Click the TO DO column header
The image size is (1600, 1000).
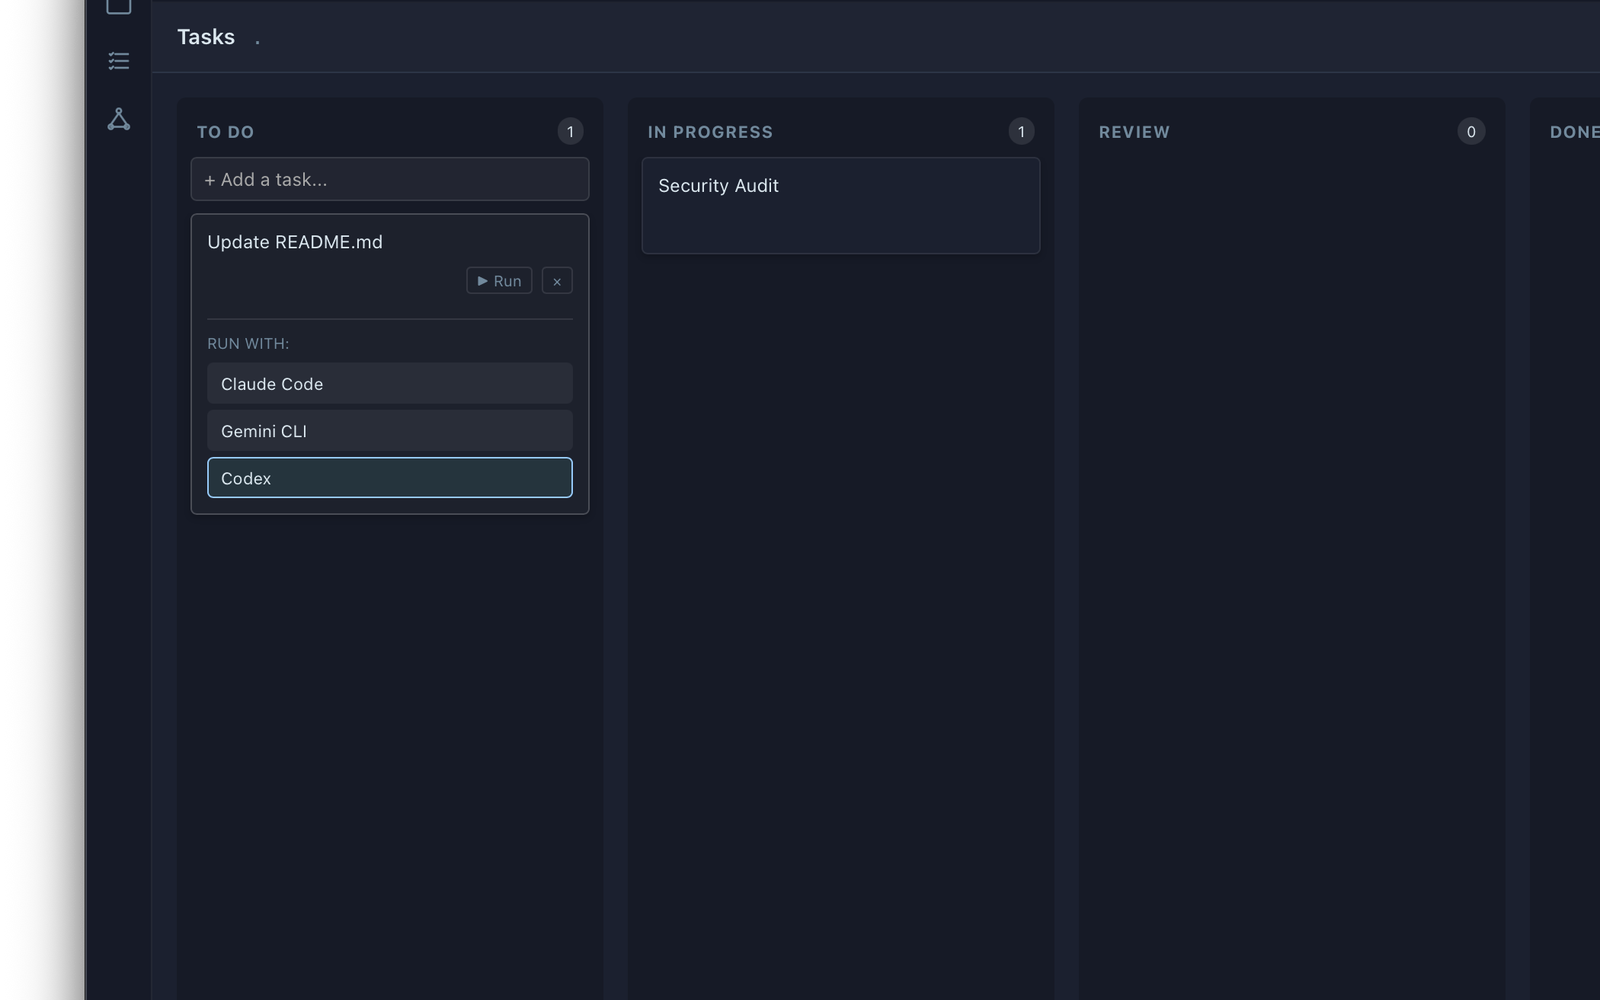(x=226, y=131)
